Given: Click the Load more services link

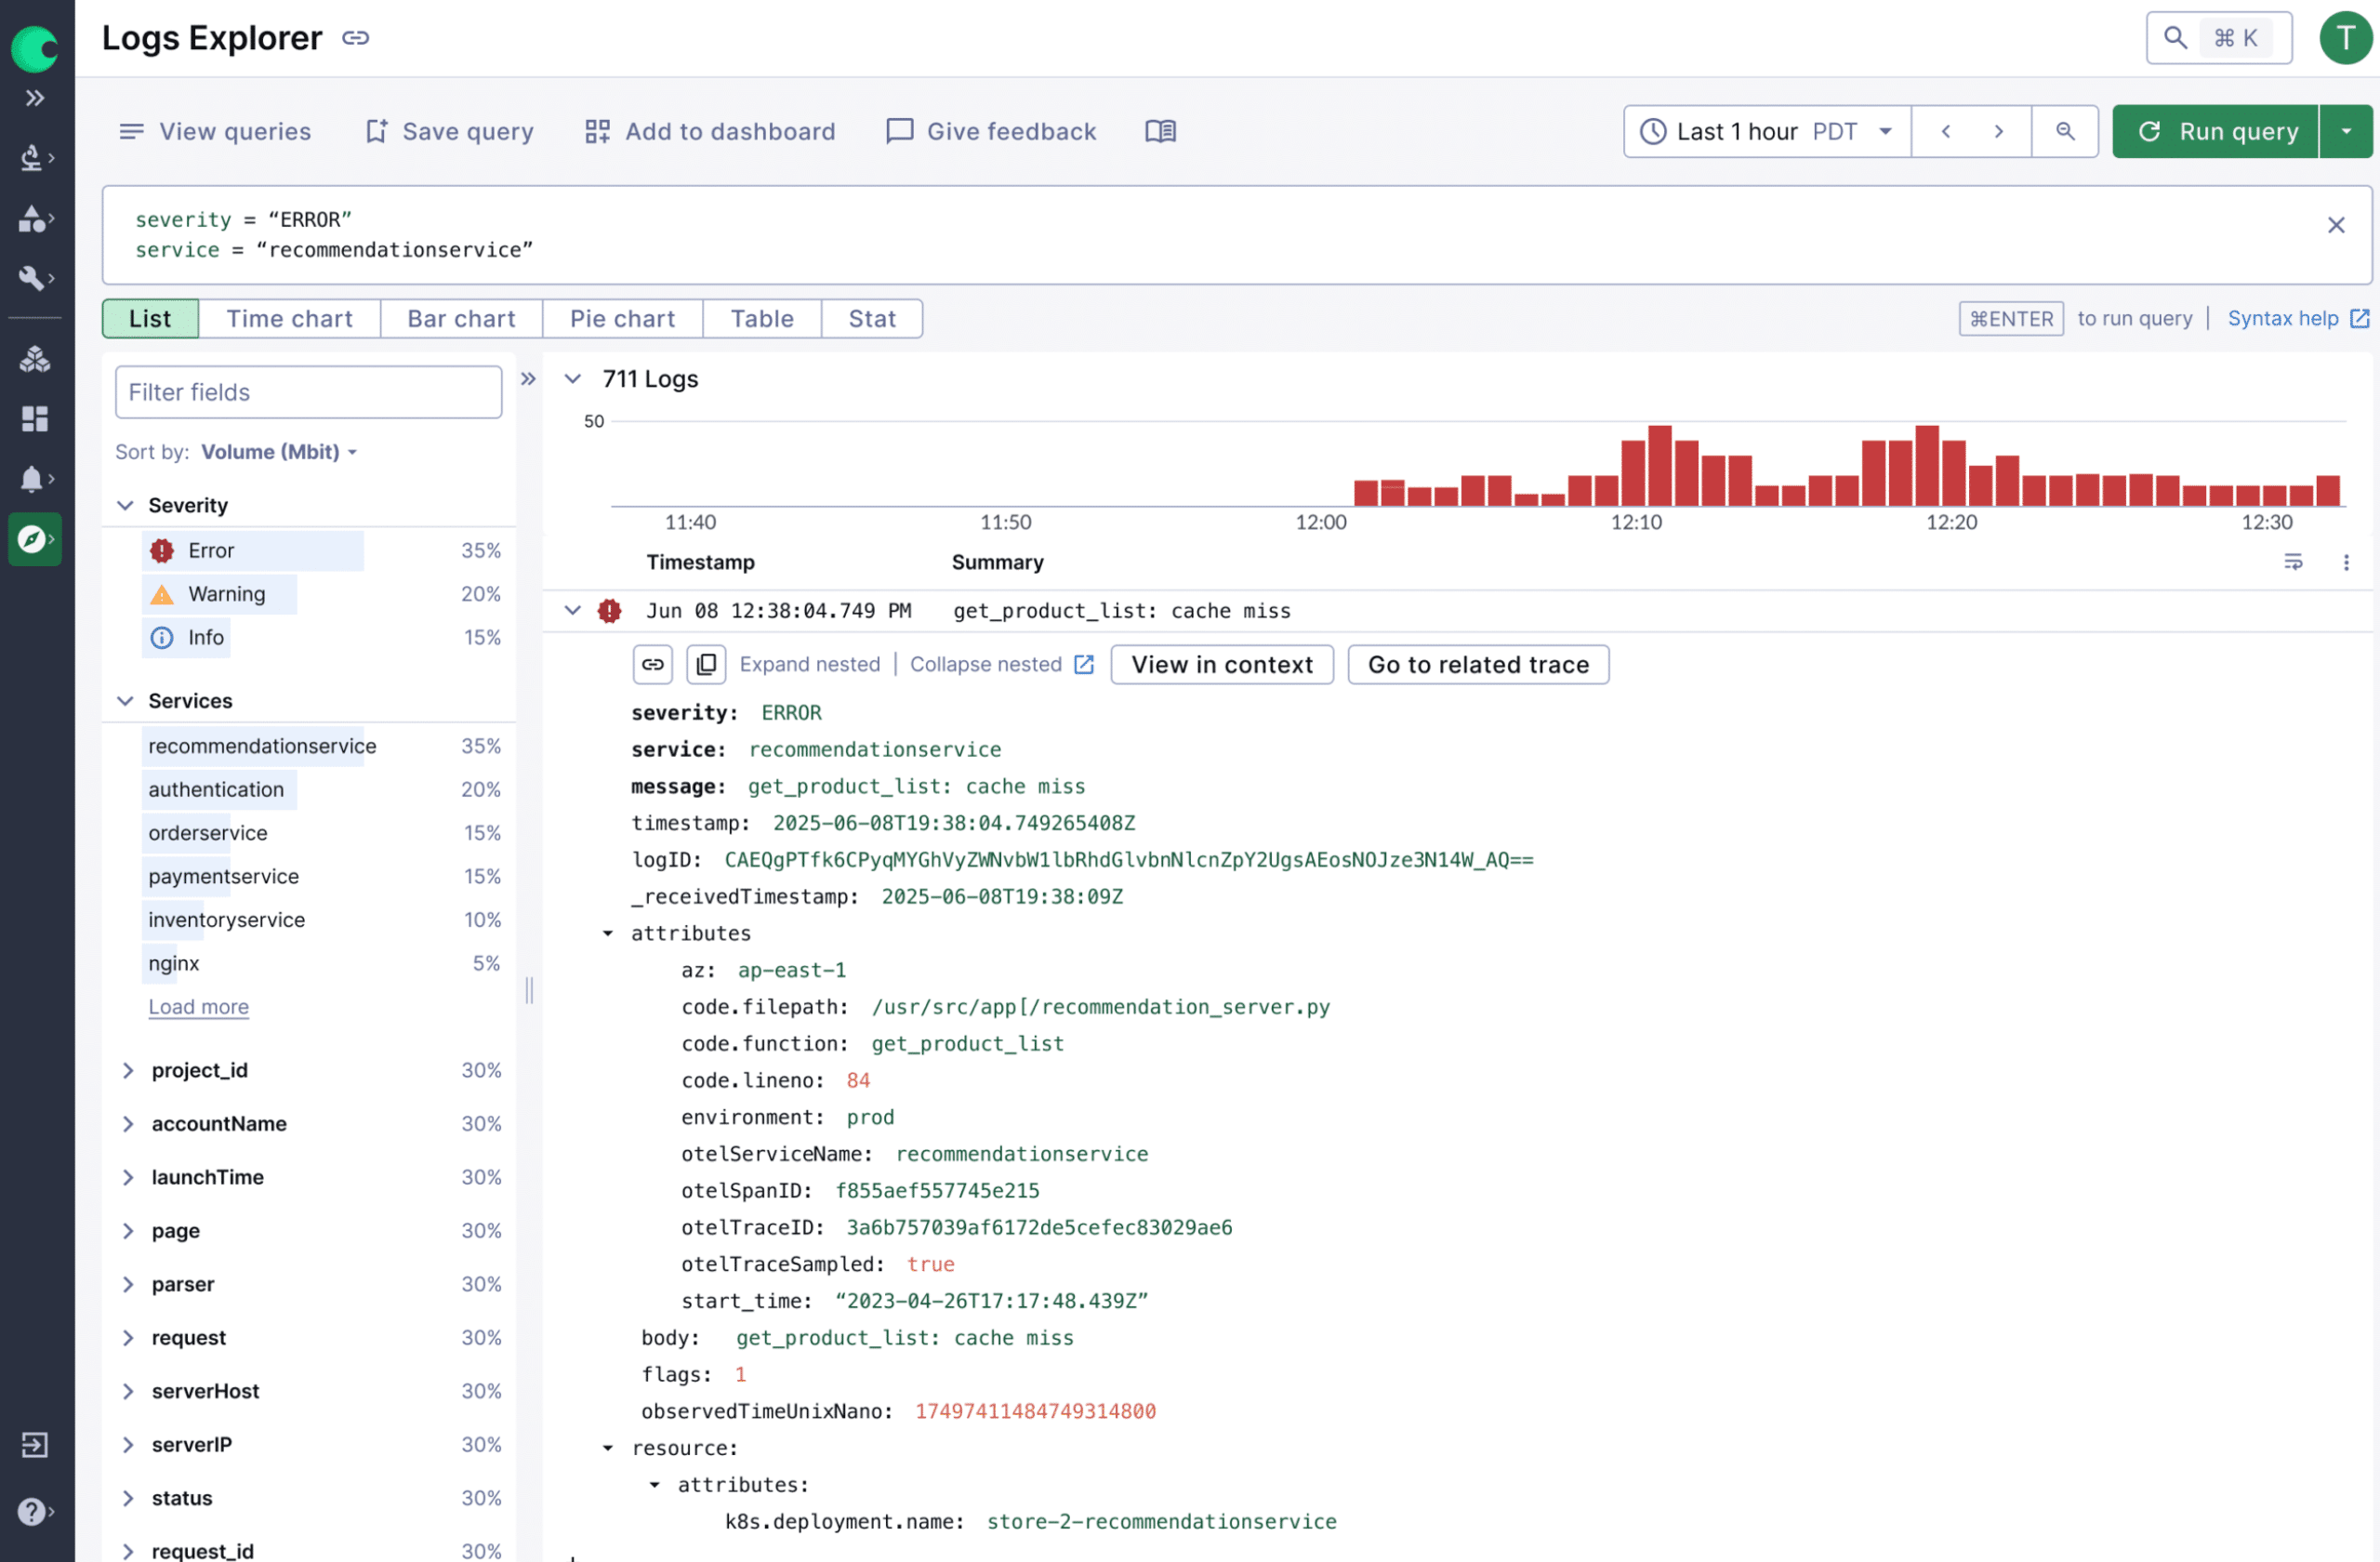Looking at the screenshot, I should click(198, 1007).
